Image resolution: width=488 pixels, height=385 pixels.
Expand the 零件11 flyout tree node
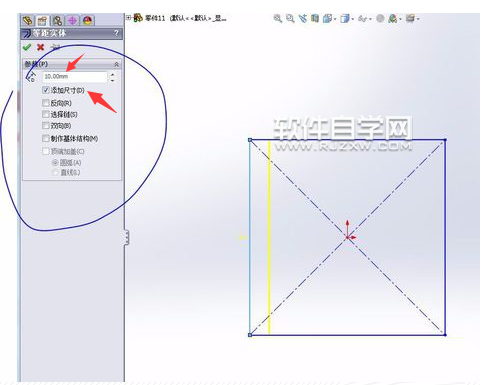pyautogui.click(x=129, y=17)
